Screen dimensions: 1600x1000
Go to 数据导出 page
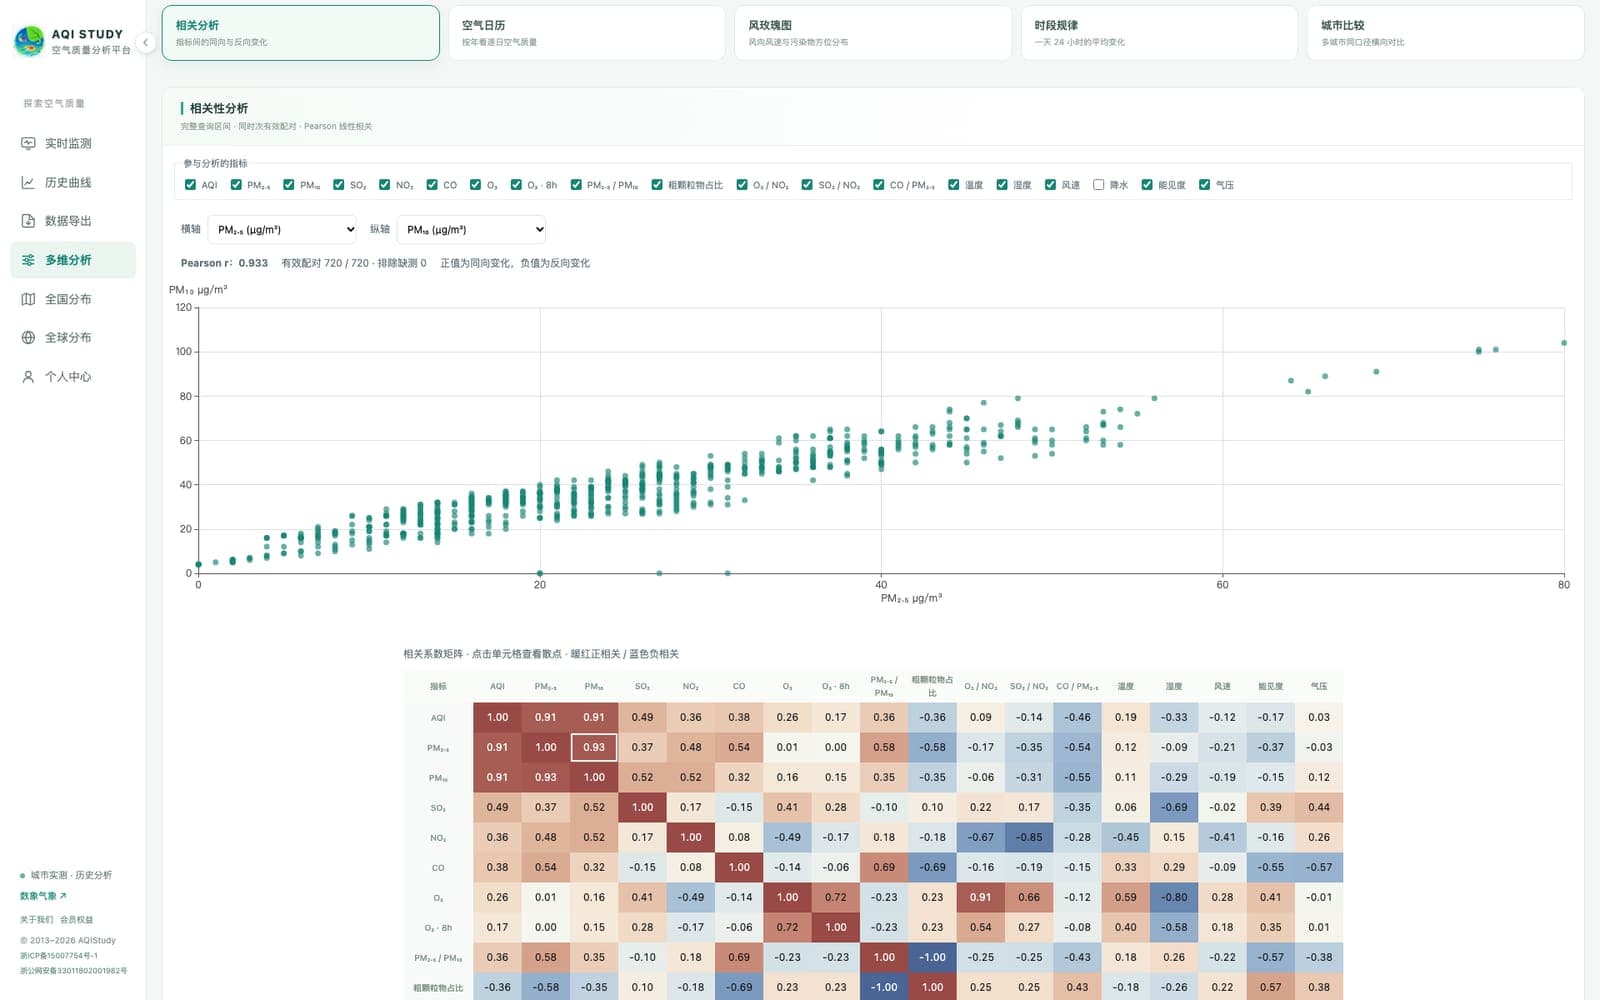click(x=72, y=221)
